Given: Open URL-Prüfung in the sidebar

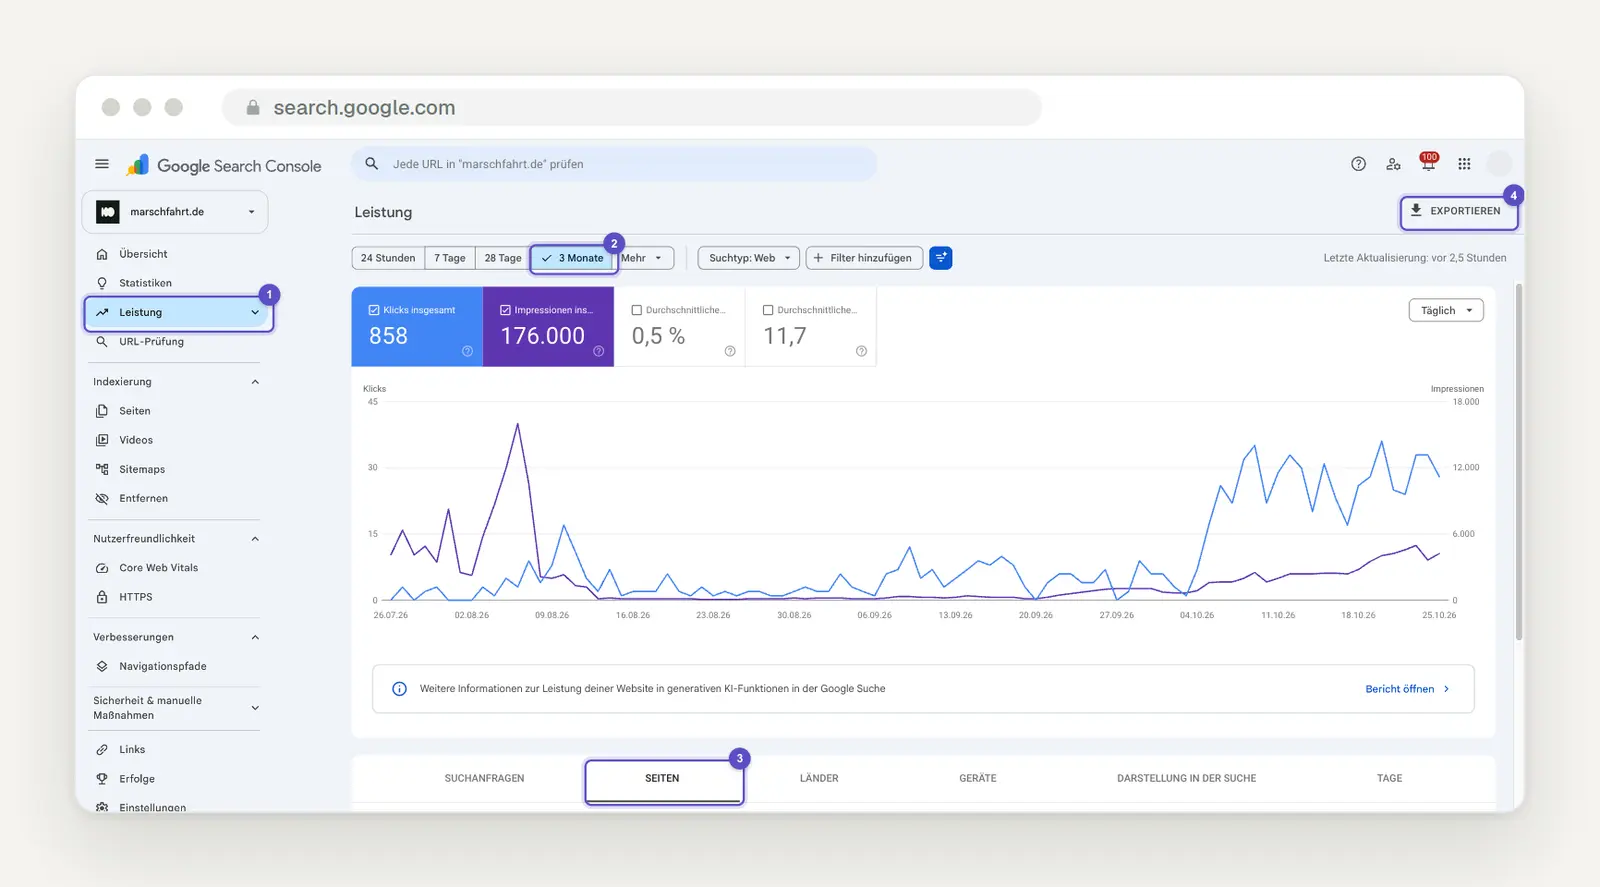Looking at the screenshot, I should point(151,341).
